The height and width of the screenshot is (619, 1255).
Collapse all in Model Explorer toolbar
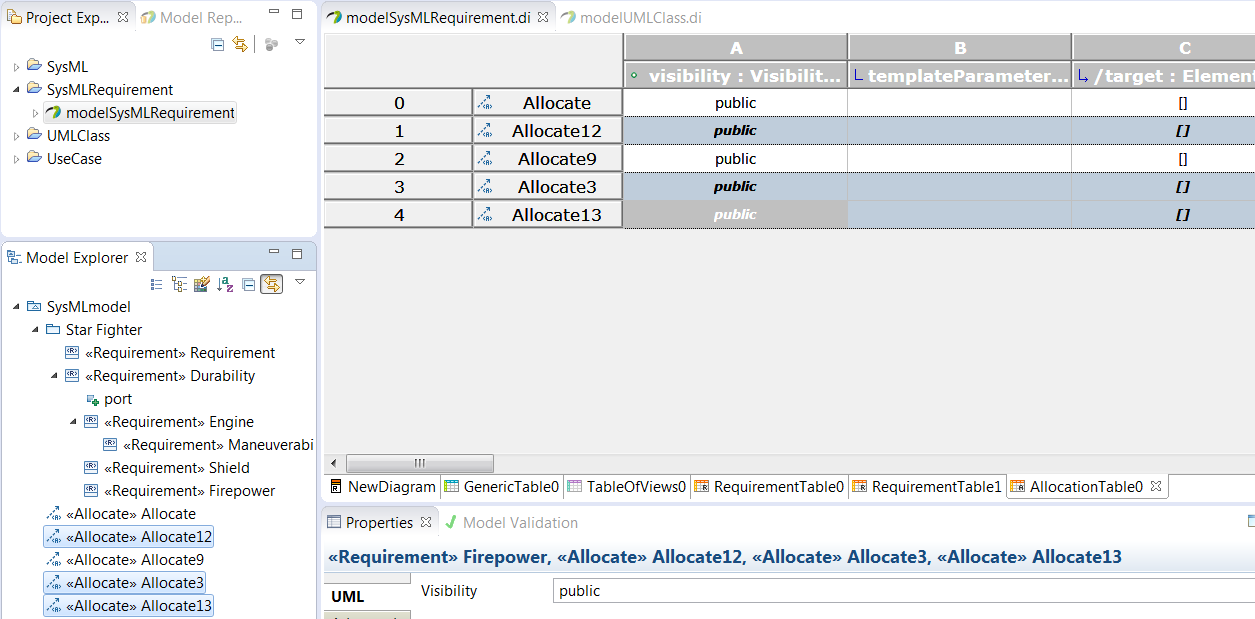tap(248, 284)
